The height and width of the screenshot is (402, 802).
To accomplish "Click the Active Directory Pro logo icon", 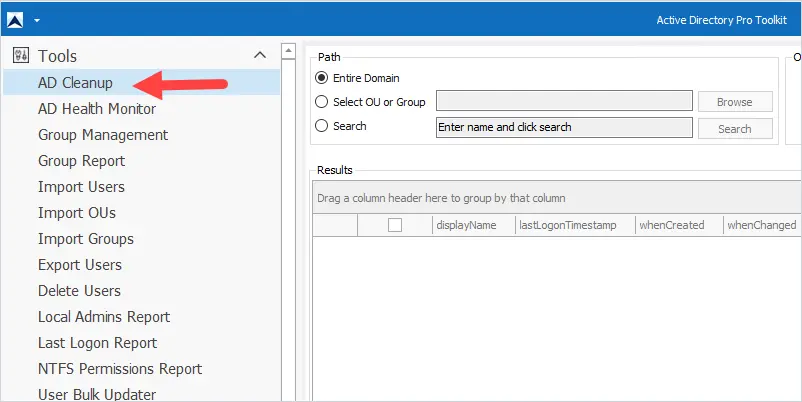I will coord(15,20).
